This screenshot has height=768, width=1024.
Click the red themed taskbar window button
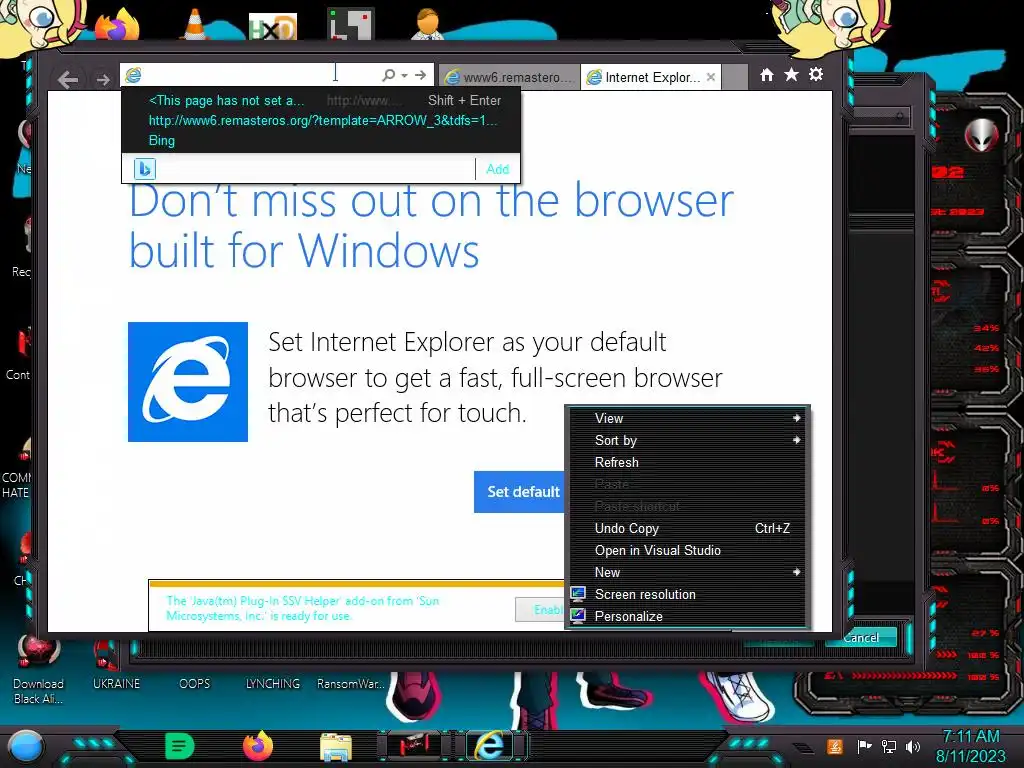tap(413, 746)
